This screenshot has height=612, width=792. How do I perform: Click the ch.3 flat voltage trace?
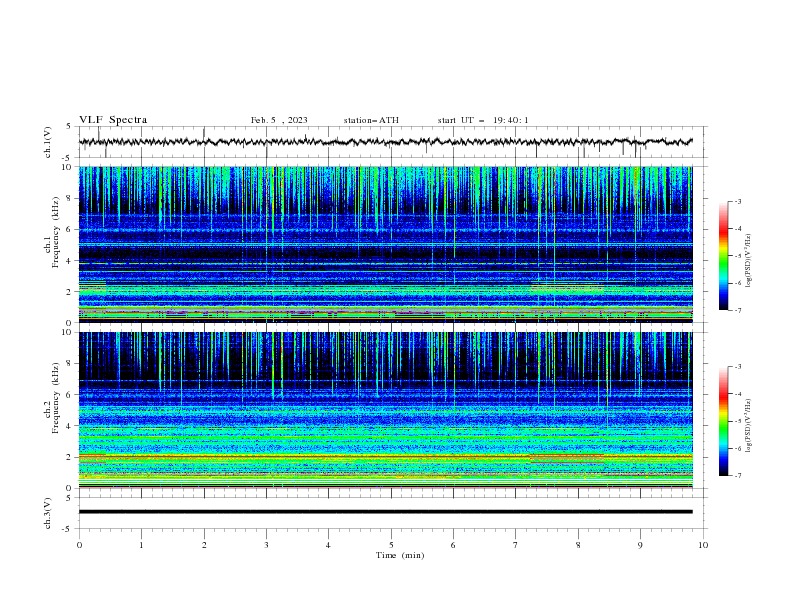click(385, 512)
